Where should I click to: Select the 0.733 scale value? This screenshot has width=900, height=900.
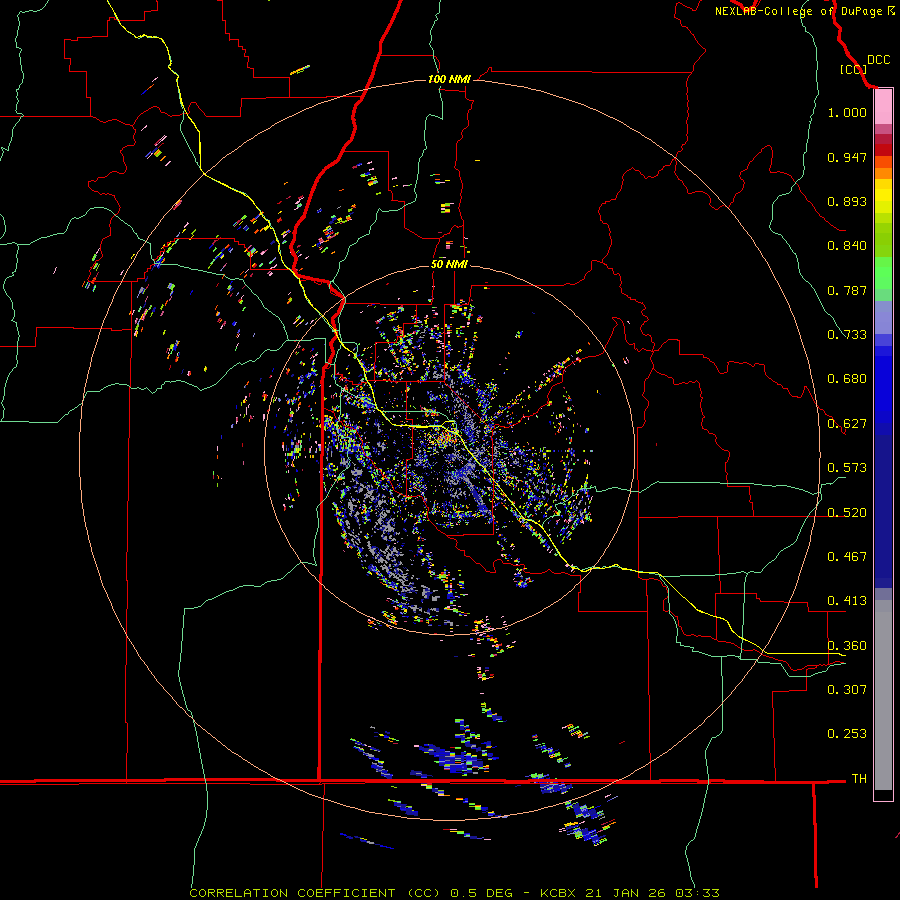(847, 335)
